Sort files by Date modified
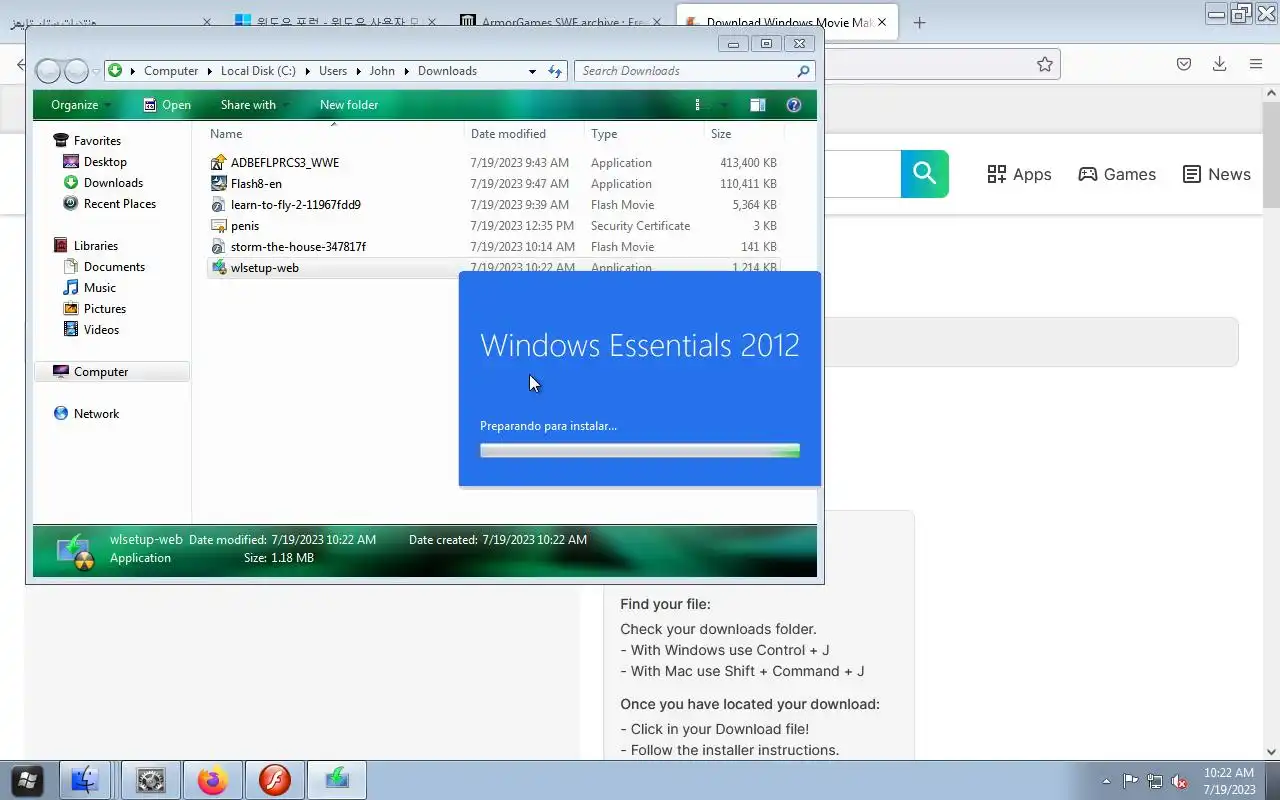 [x=525, y=134]
